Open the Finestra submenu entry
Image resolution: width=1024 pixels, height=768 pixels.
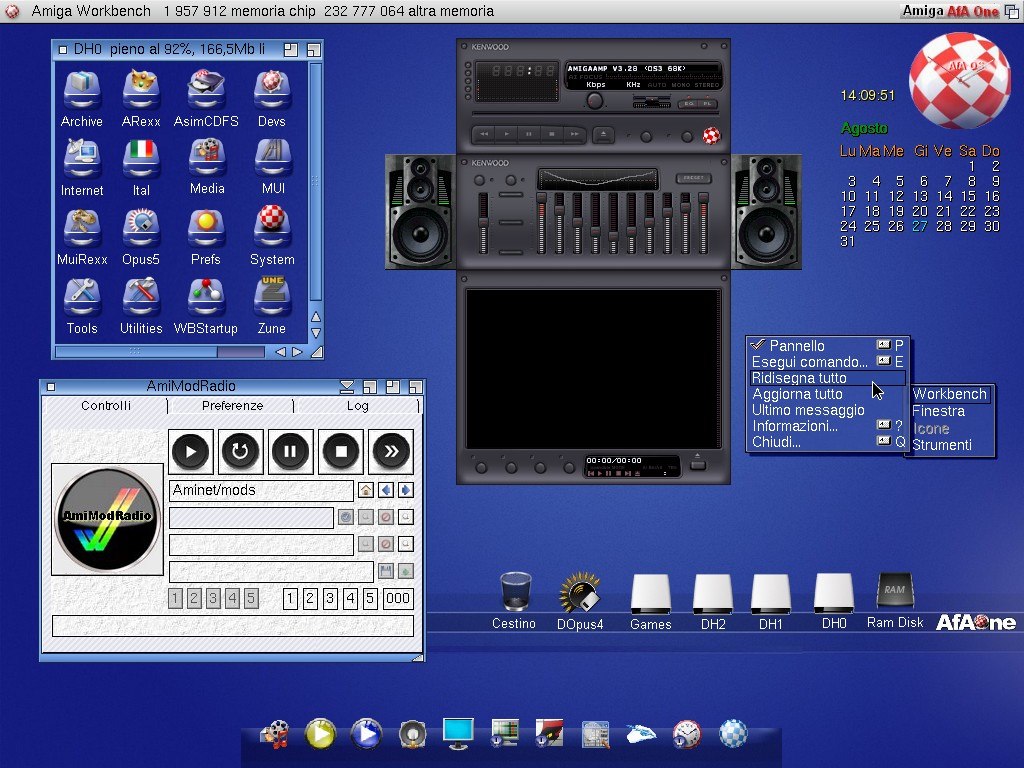pos(938,411)
